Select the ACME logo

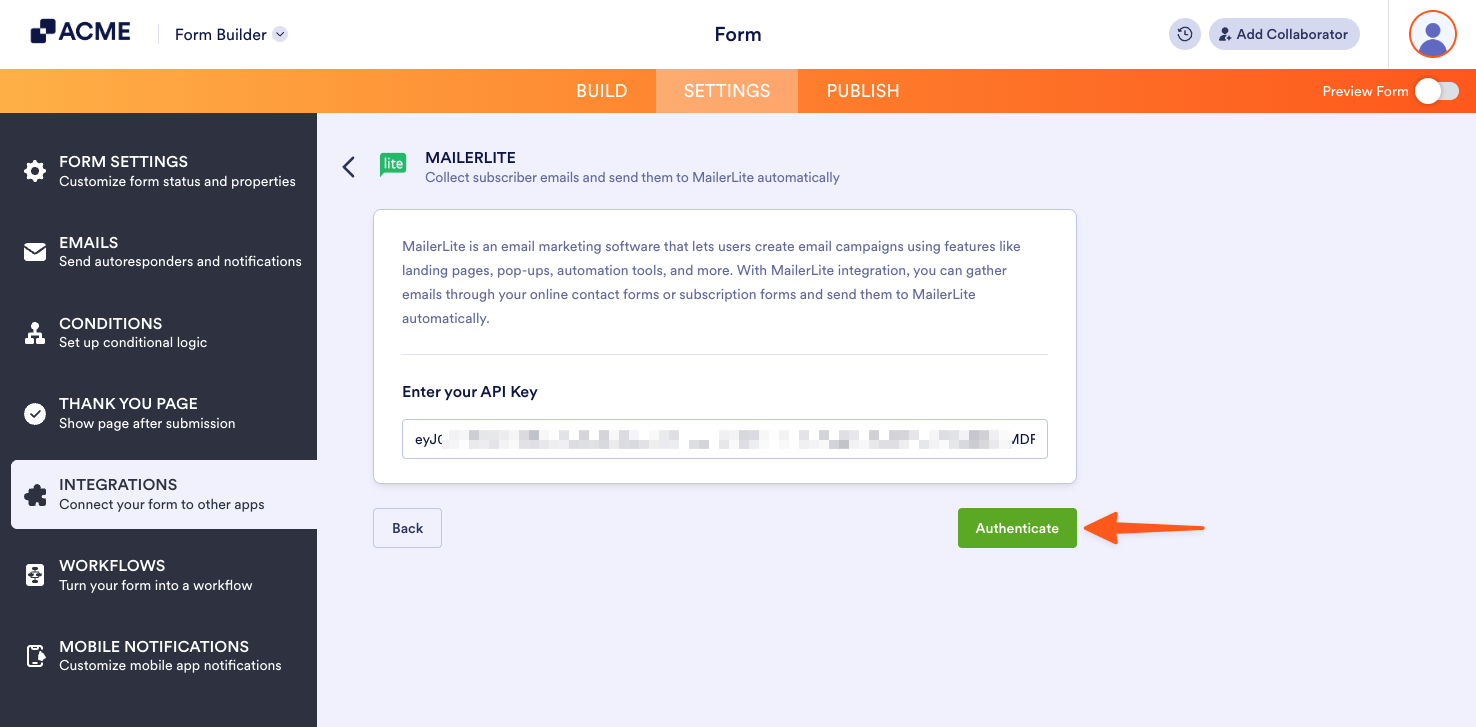click(80, 31)
